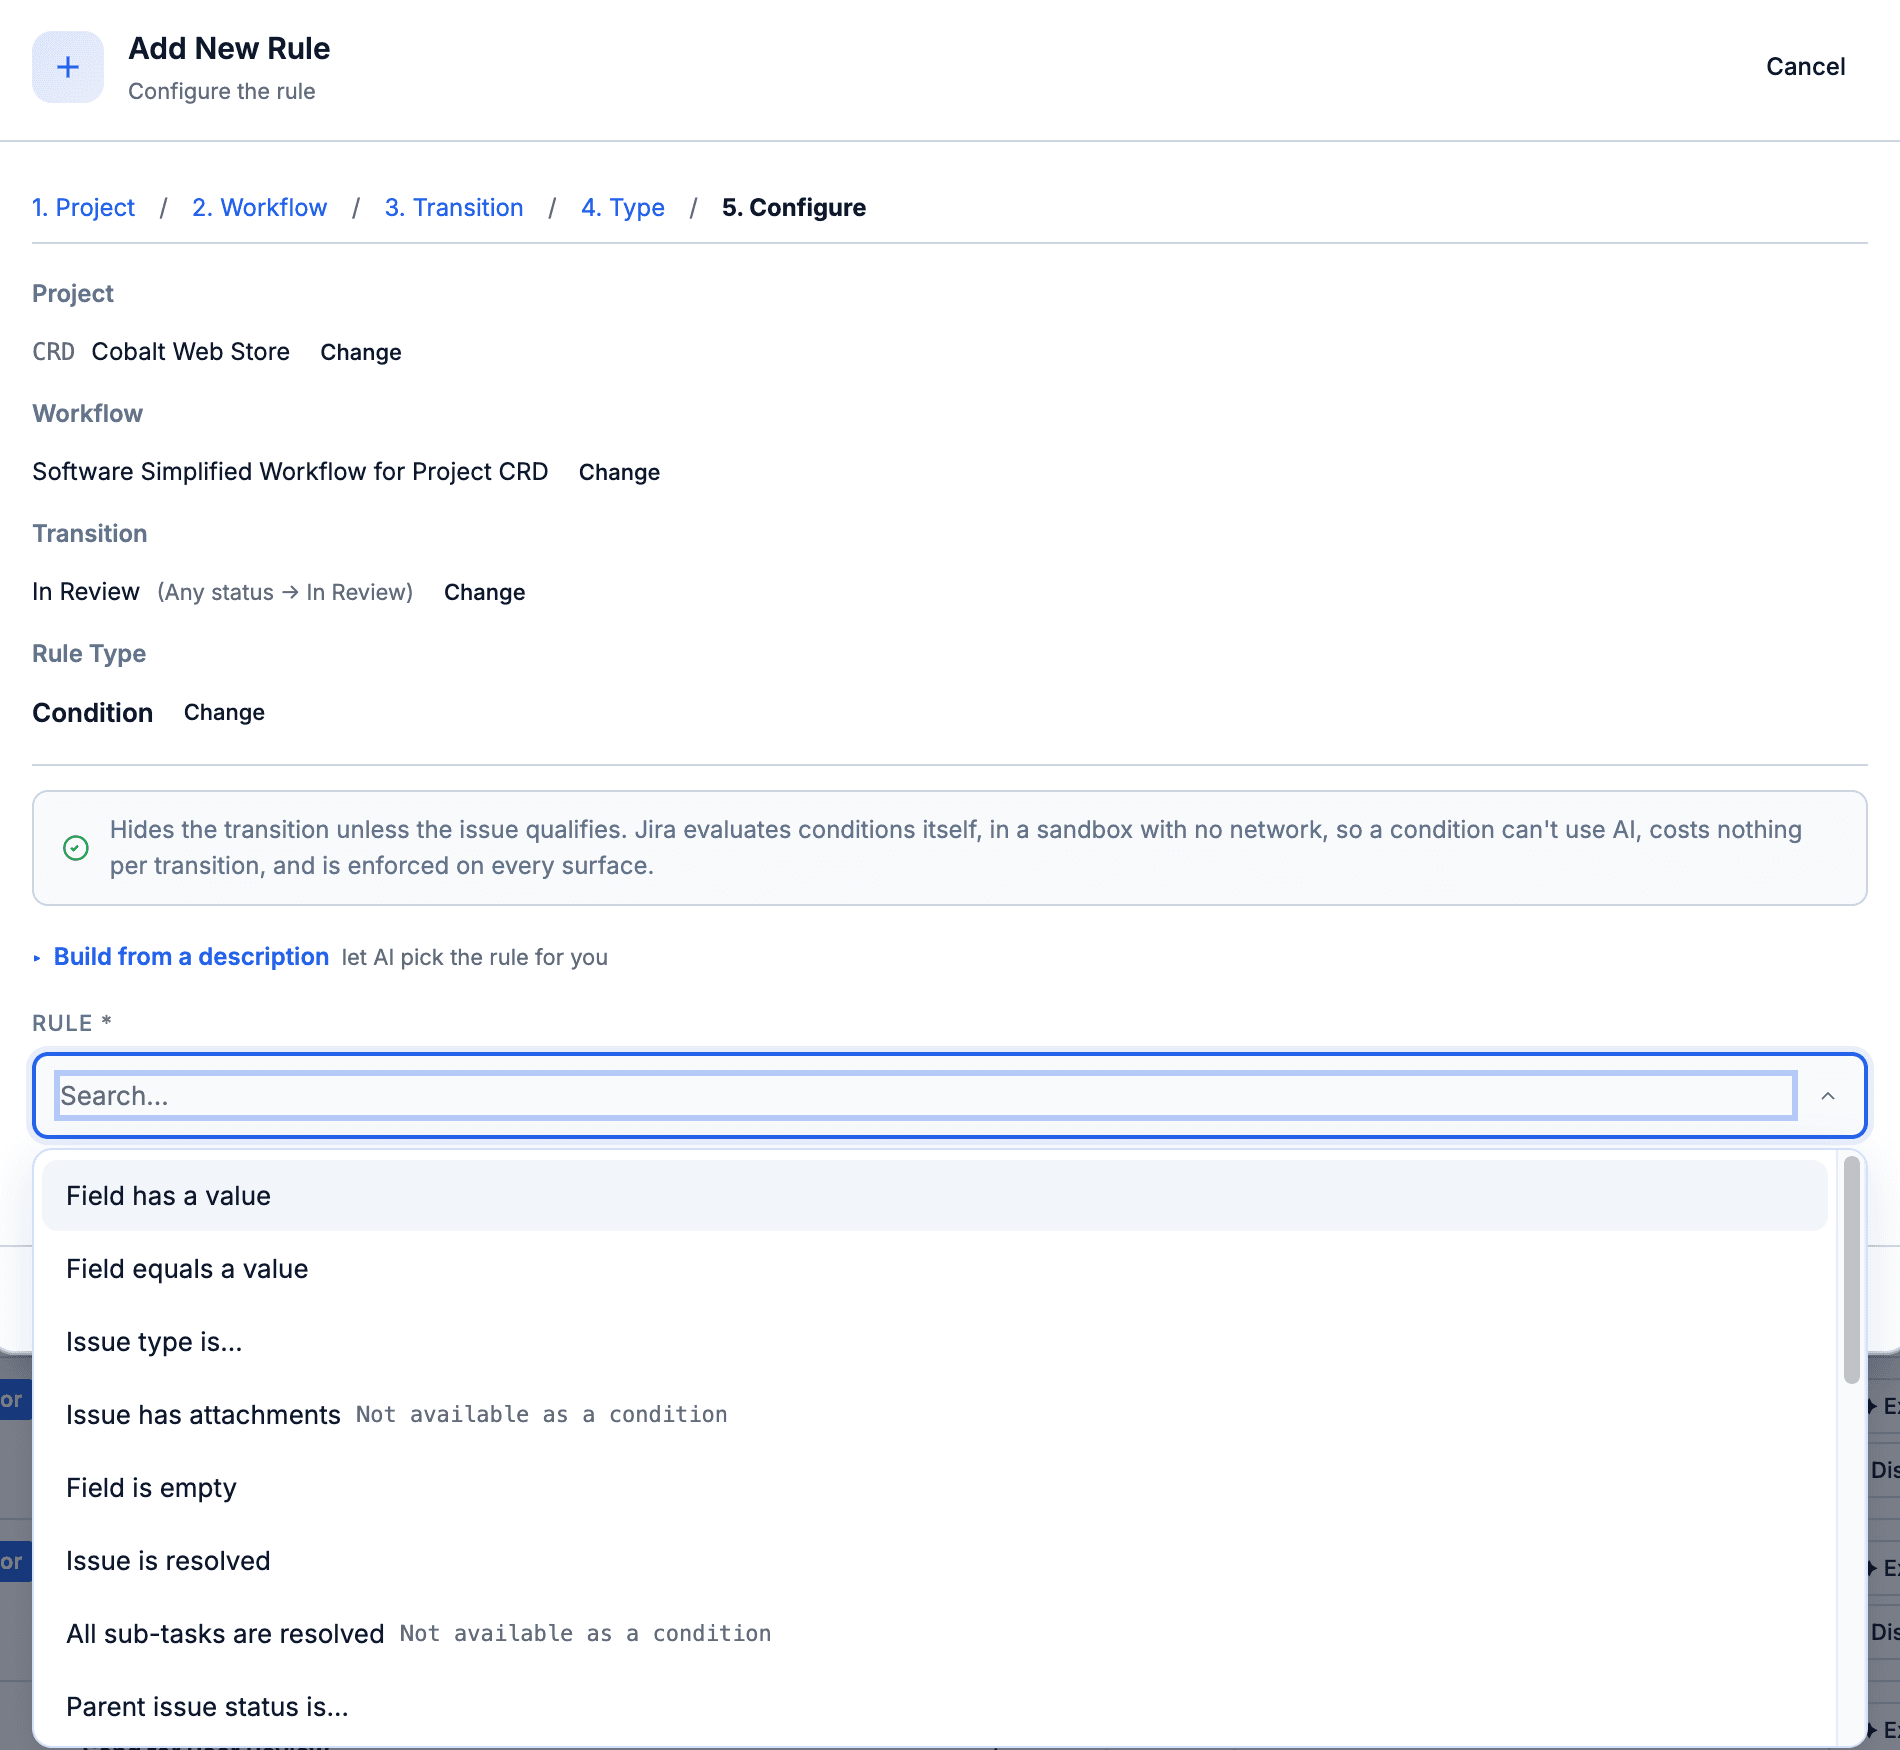
Task: Change the Cobalt Web Store project
Action: click(x=361, y=352)
